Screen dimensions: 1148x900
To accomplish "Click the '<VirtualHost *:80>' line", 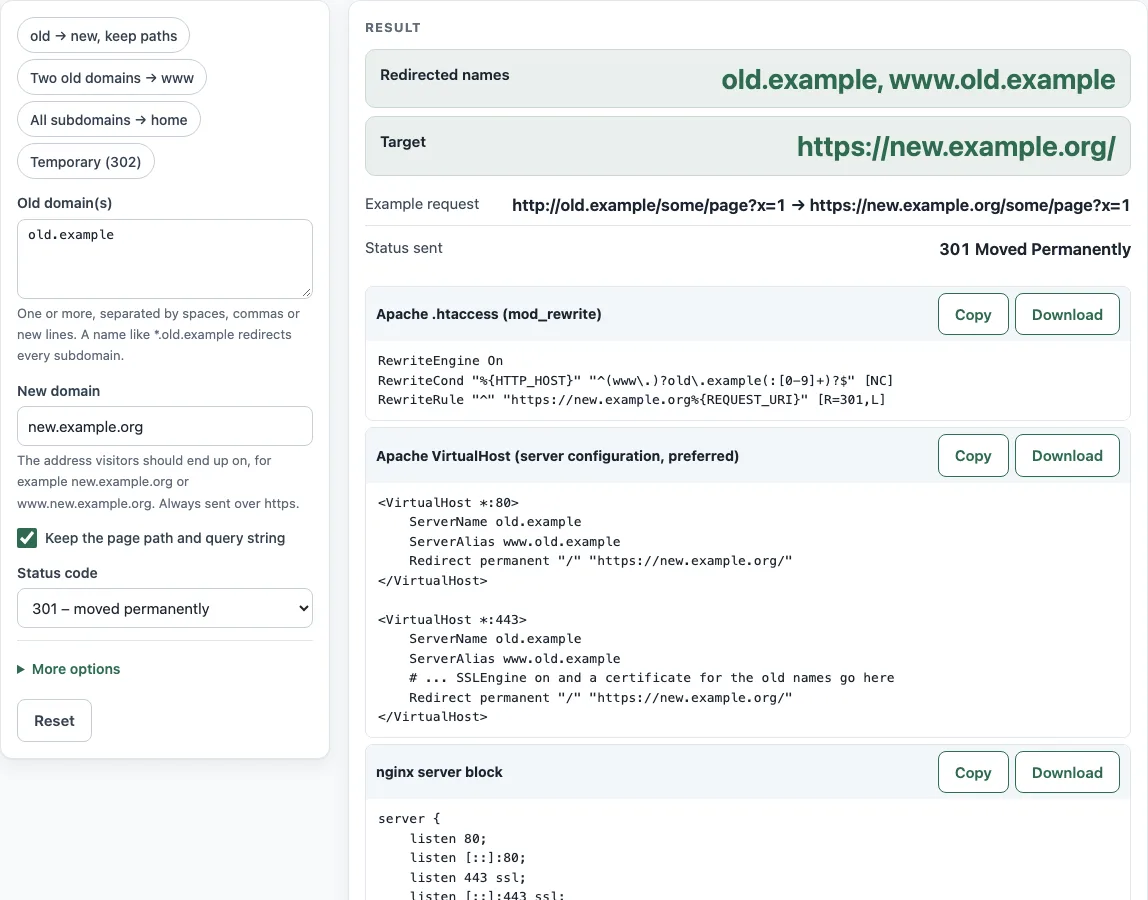I will click(x=448, y=502).
